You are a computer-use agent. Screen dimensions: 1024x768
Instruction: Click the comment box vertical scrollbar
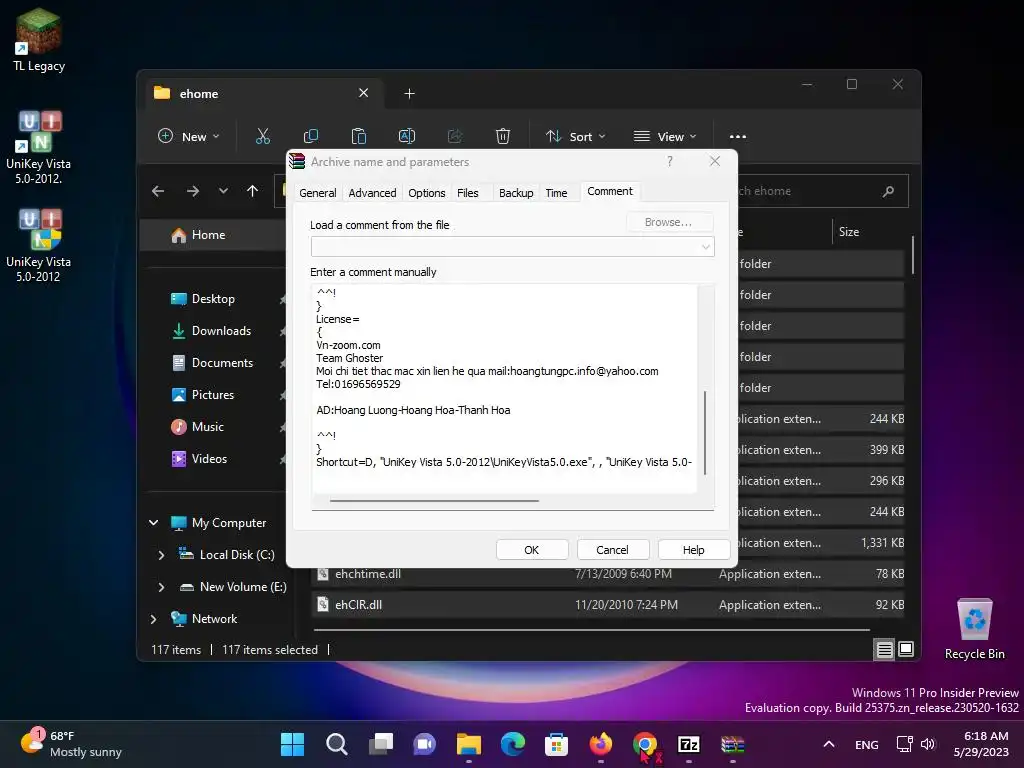(705, 432)
